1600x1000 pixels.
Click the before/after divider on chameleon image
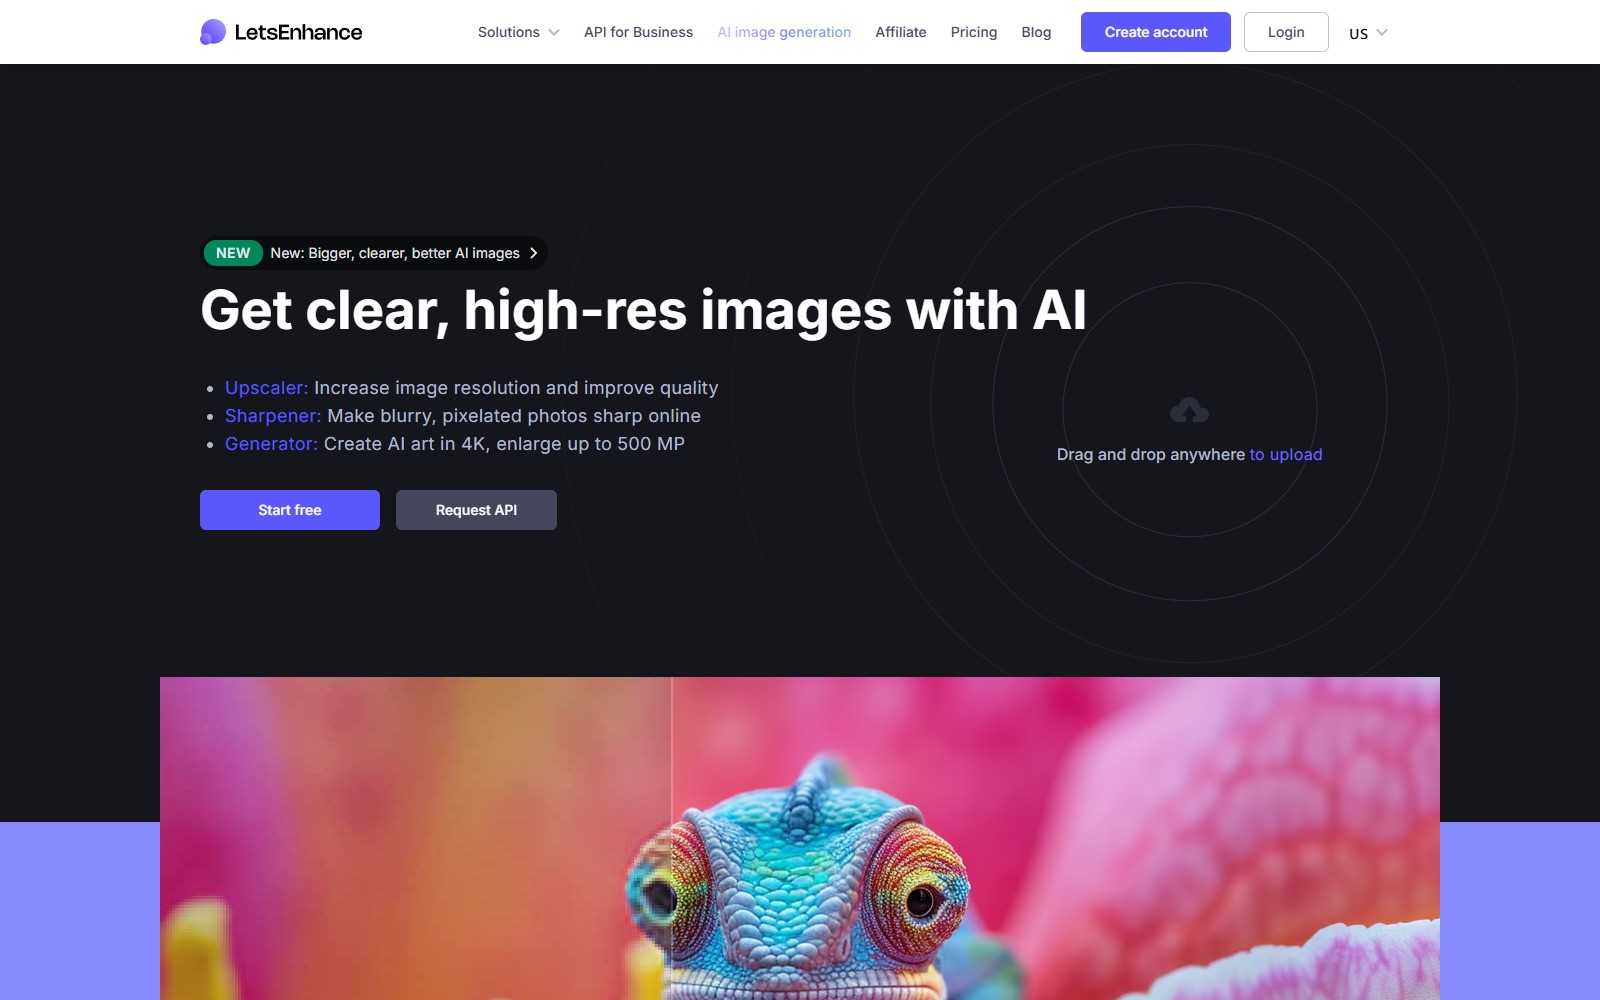[x=672, y=838]
